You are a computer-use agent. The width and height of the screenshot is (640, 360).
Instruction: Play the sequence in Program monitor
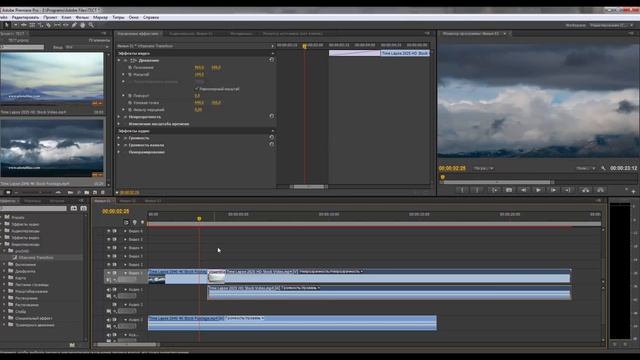(538, 190)
